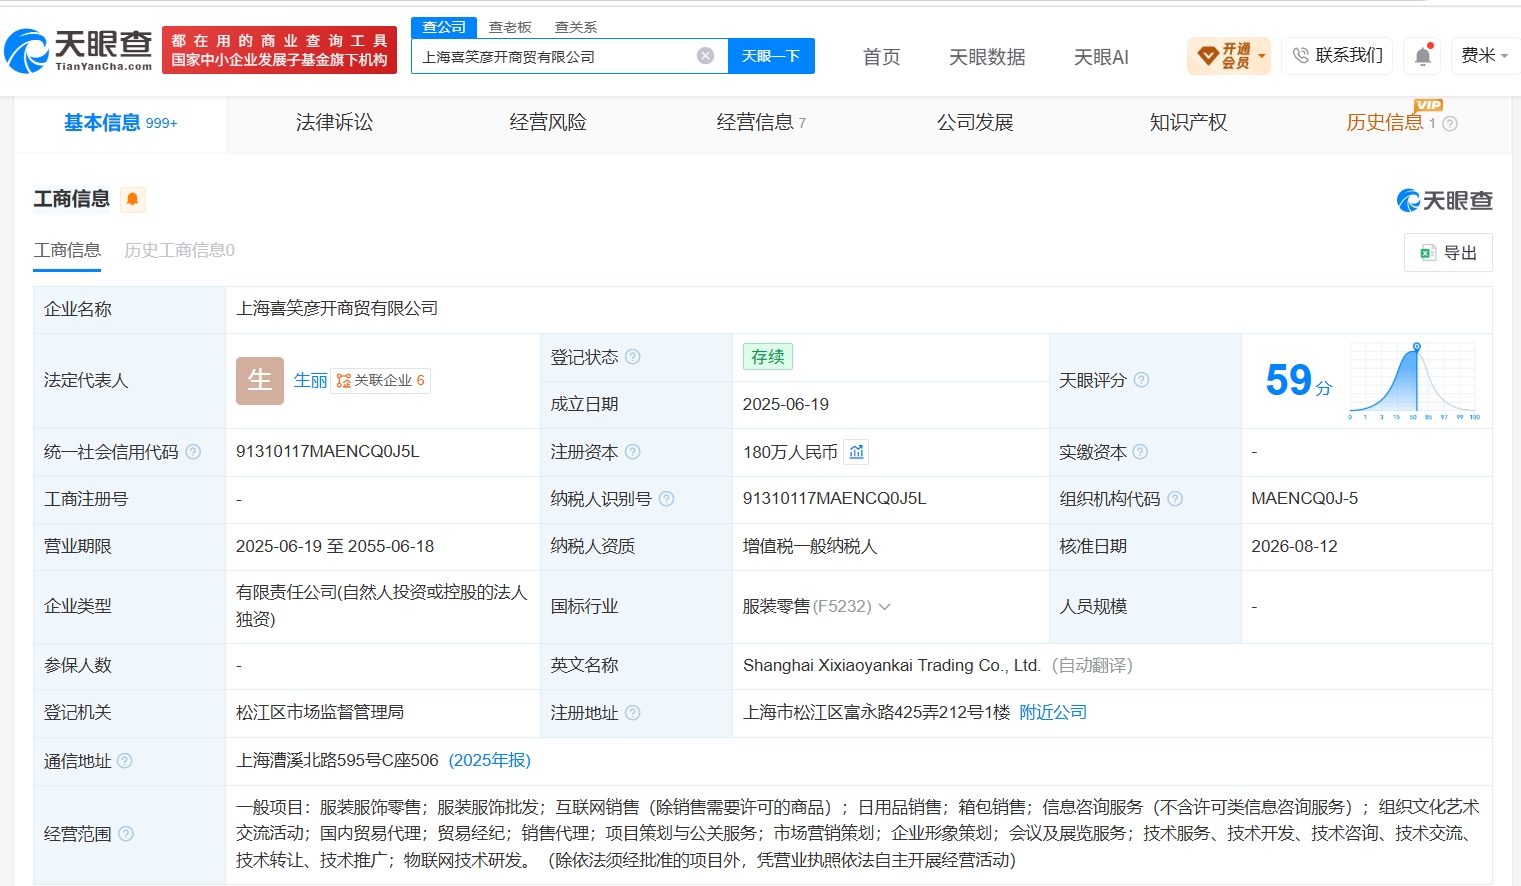Open the 费米 account dropdown
The image size is (1521, 886).
(1484, 56)
